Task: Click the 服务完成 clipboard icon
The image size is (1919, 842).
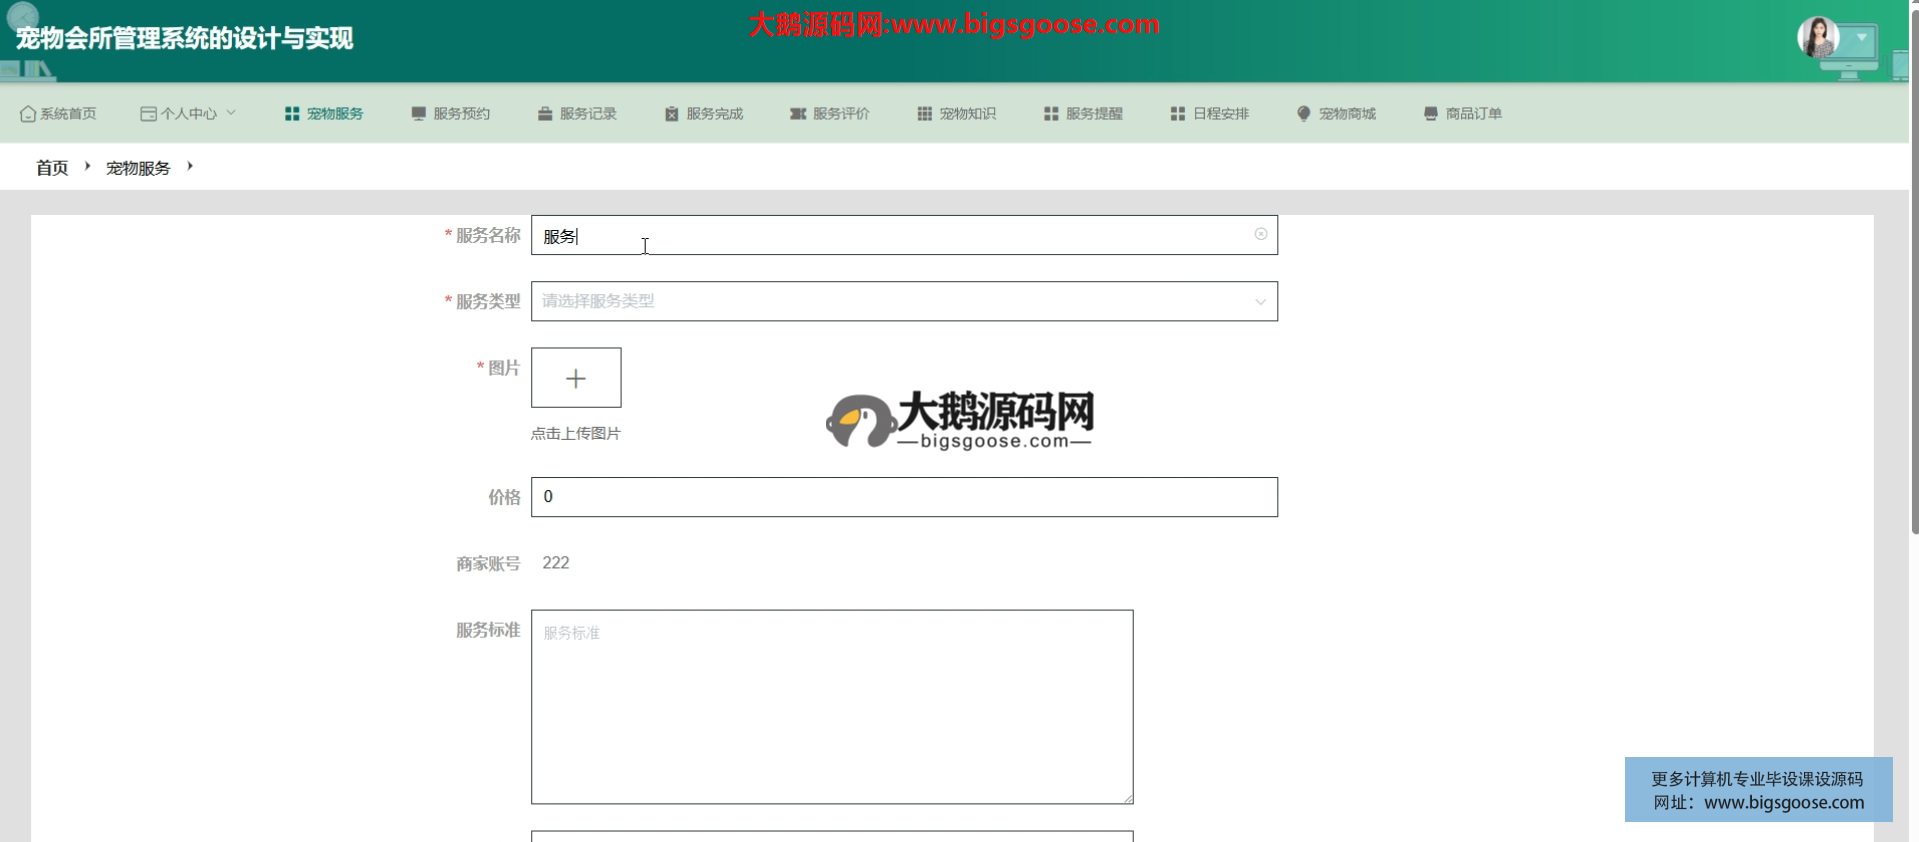Action: (x=672, y=114)
